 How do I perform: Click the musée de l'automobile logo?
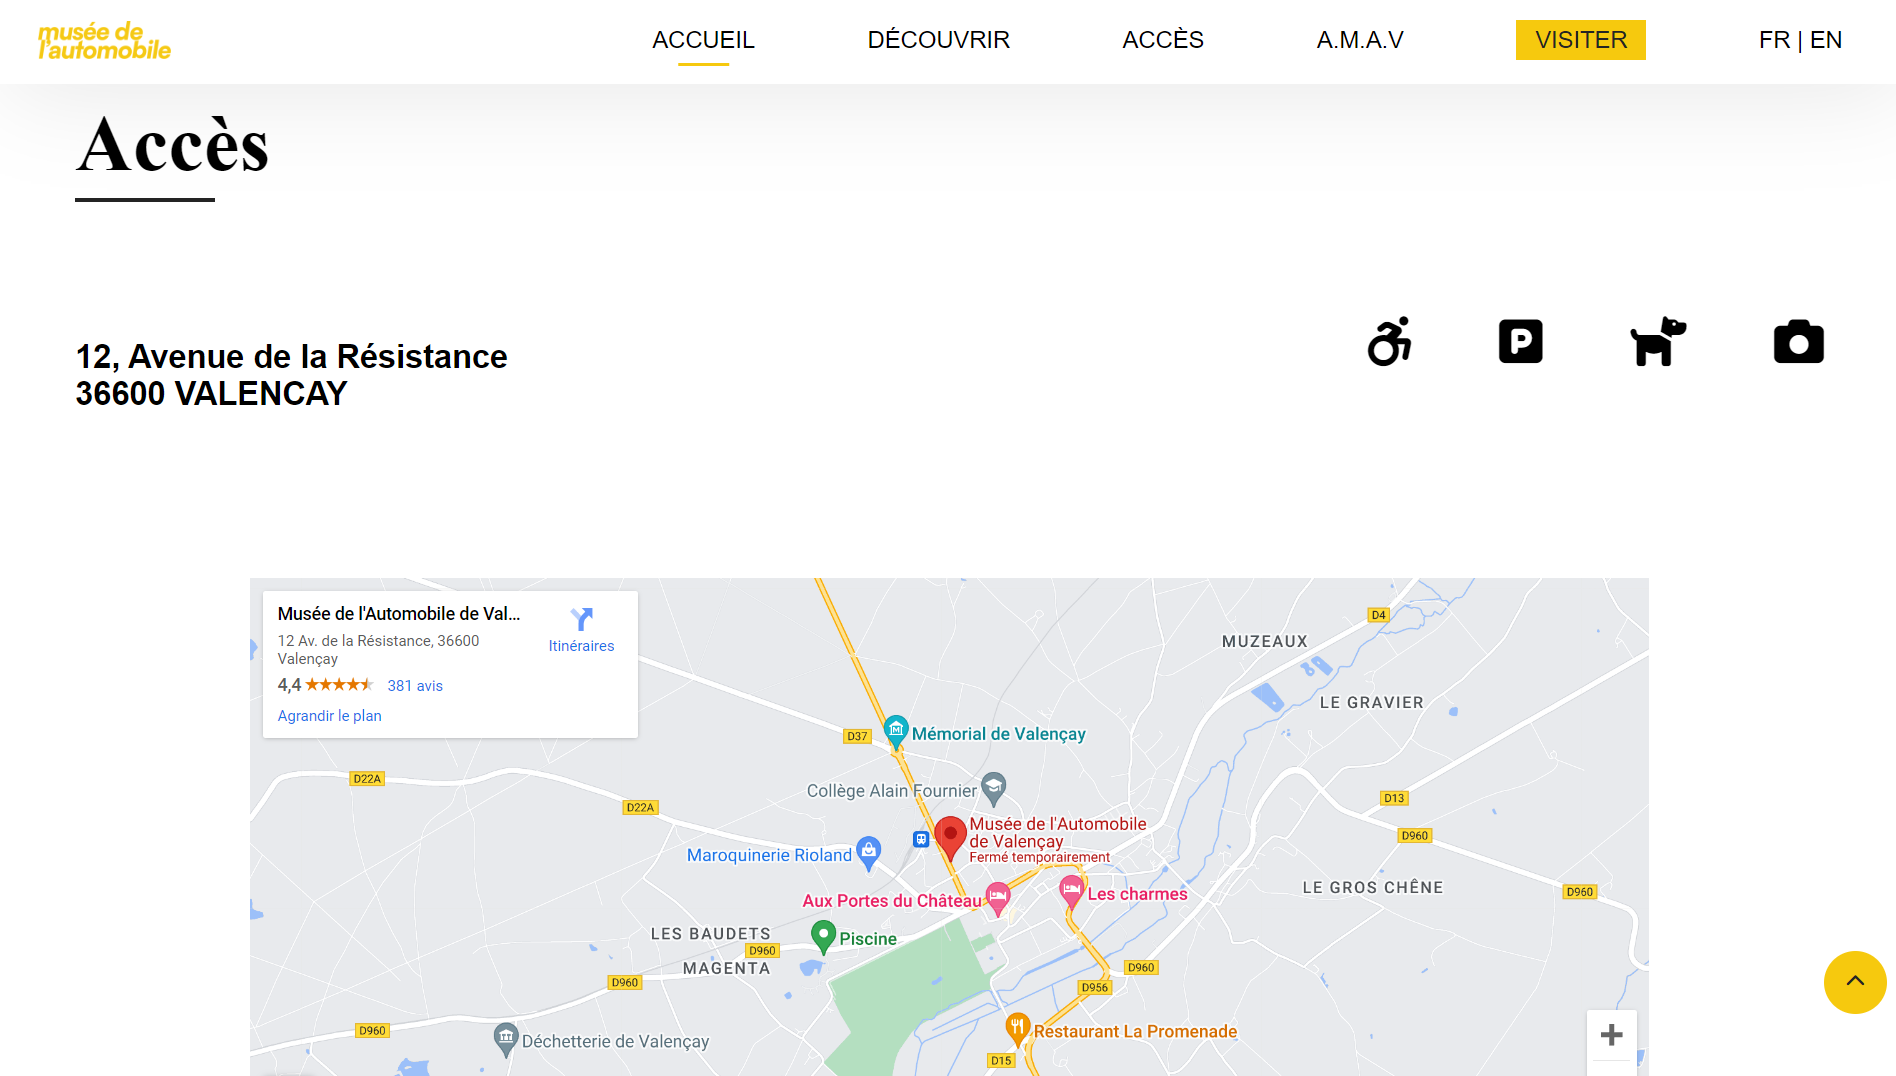click(104, 41)
